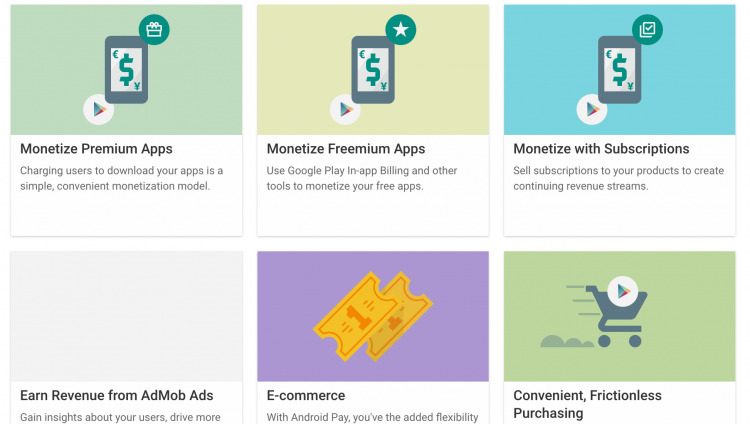Click the star badge icon on Freemium card
Viewport: 750px width, 424px height.
(x=401, y=30)
